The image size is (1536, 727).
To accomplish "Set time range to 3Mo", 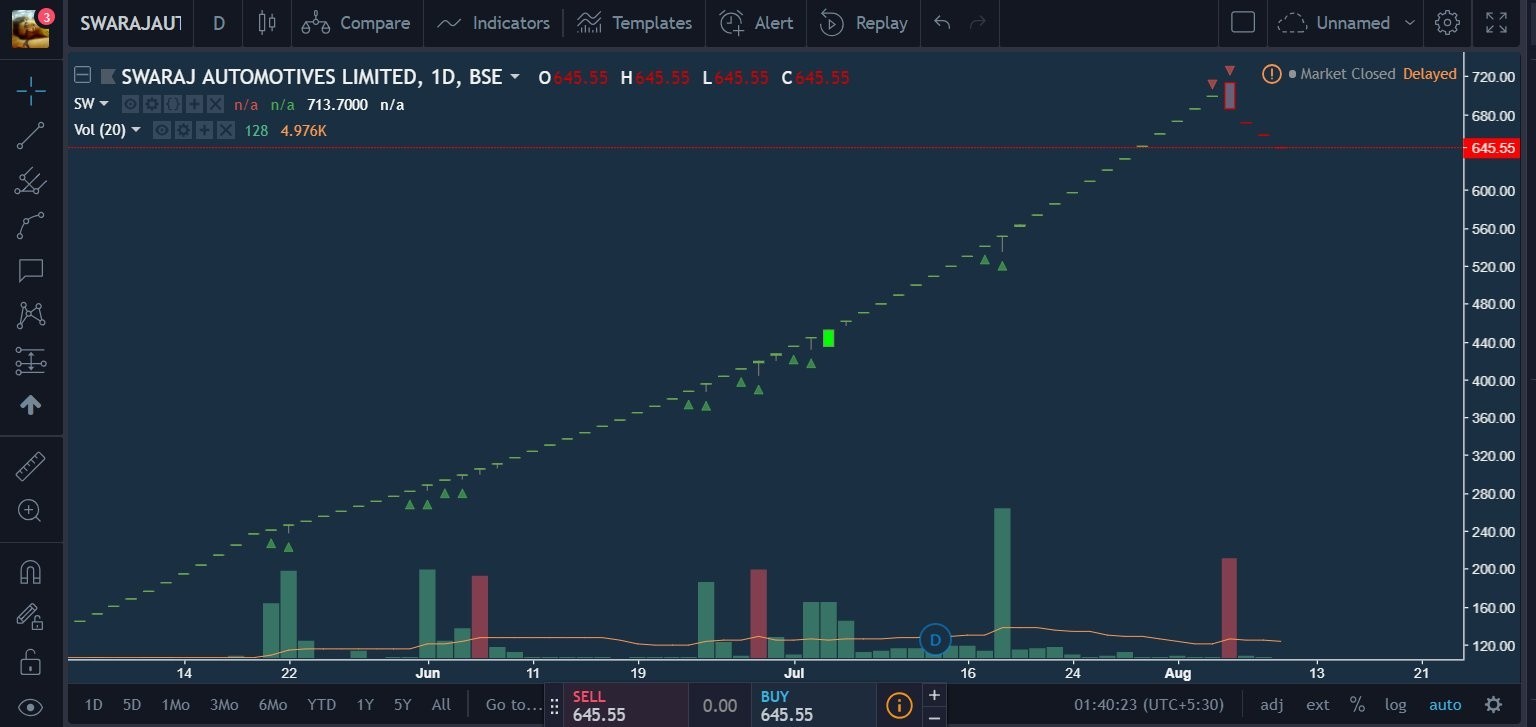I will coord(223,705).
